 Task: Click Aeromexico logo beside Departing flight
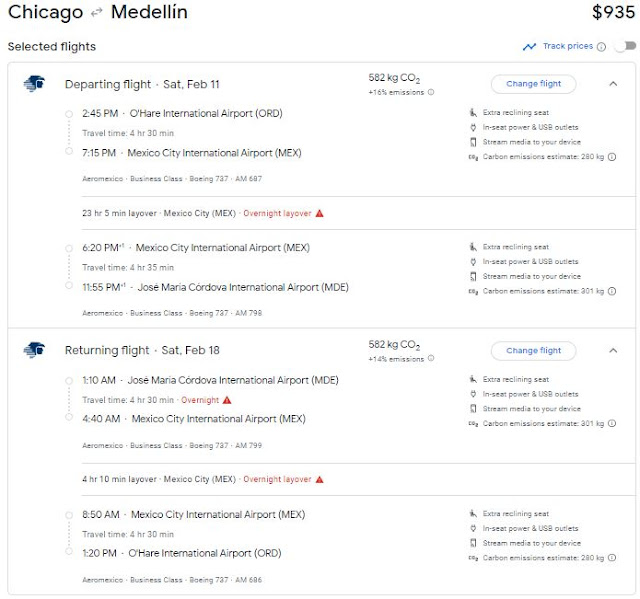34,83
